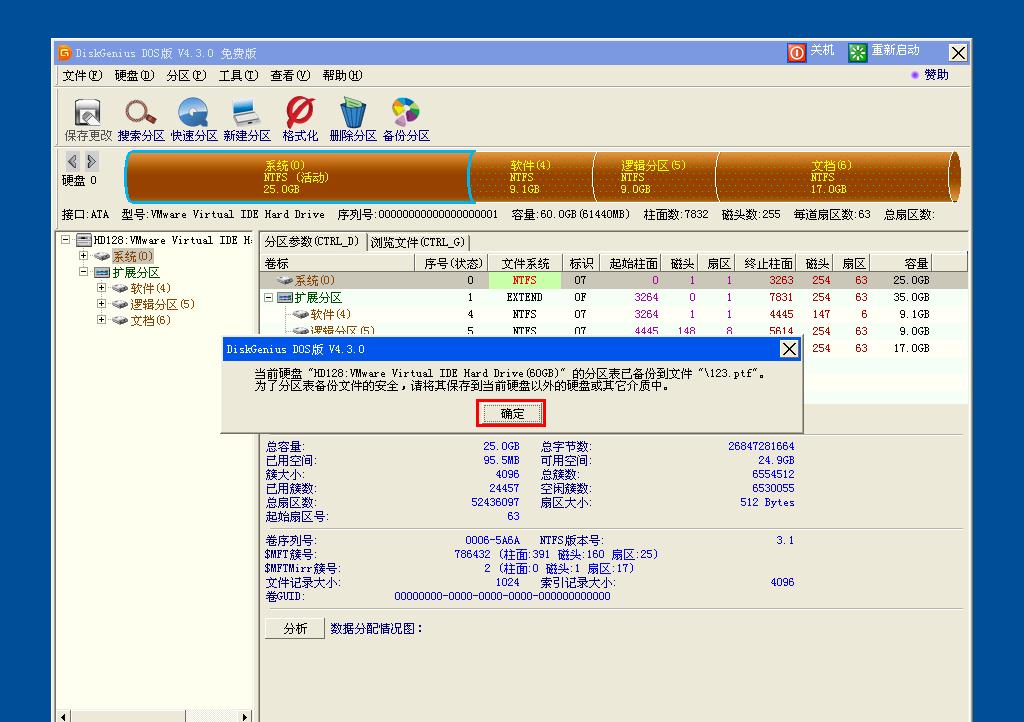1024x722 pixels.
Task: Click the Restart (重新启动) icon
Action: pyautogui.click(x=857, y=52)
